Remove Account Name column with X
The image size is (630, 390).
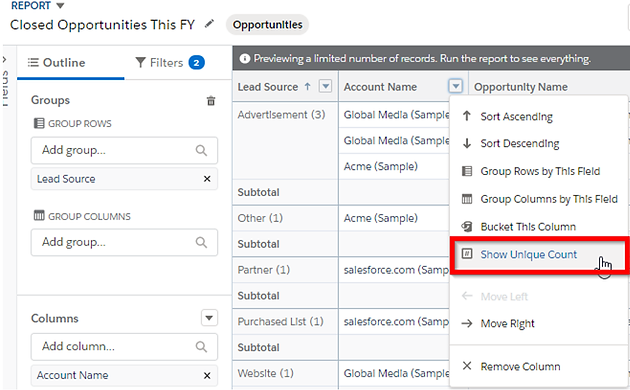click(x=207, y=376)
